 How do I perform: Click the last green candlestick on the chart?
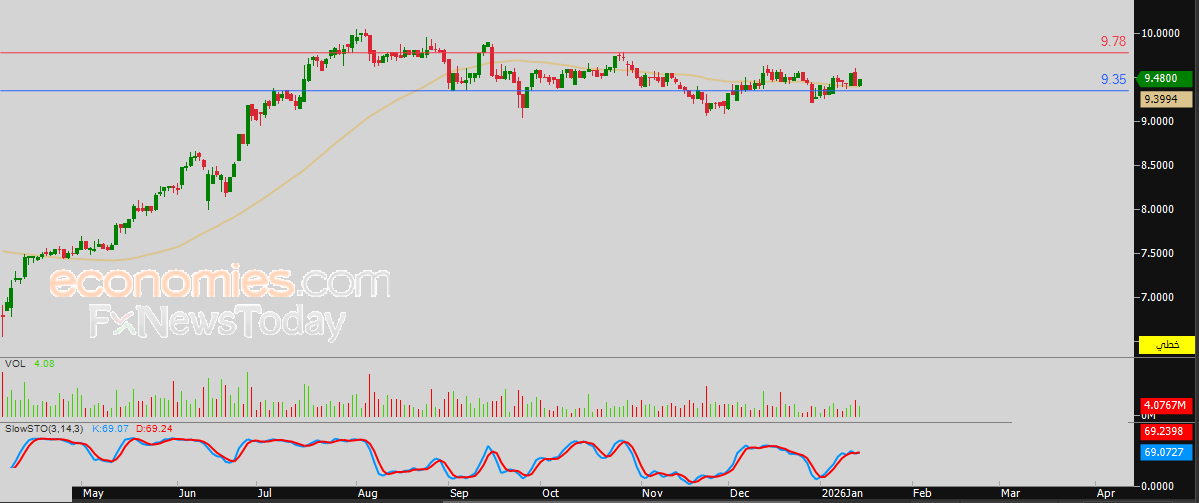point(860,83)
